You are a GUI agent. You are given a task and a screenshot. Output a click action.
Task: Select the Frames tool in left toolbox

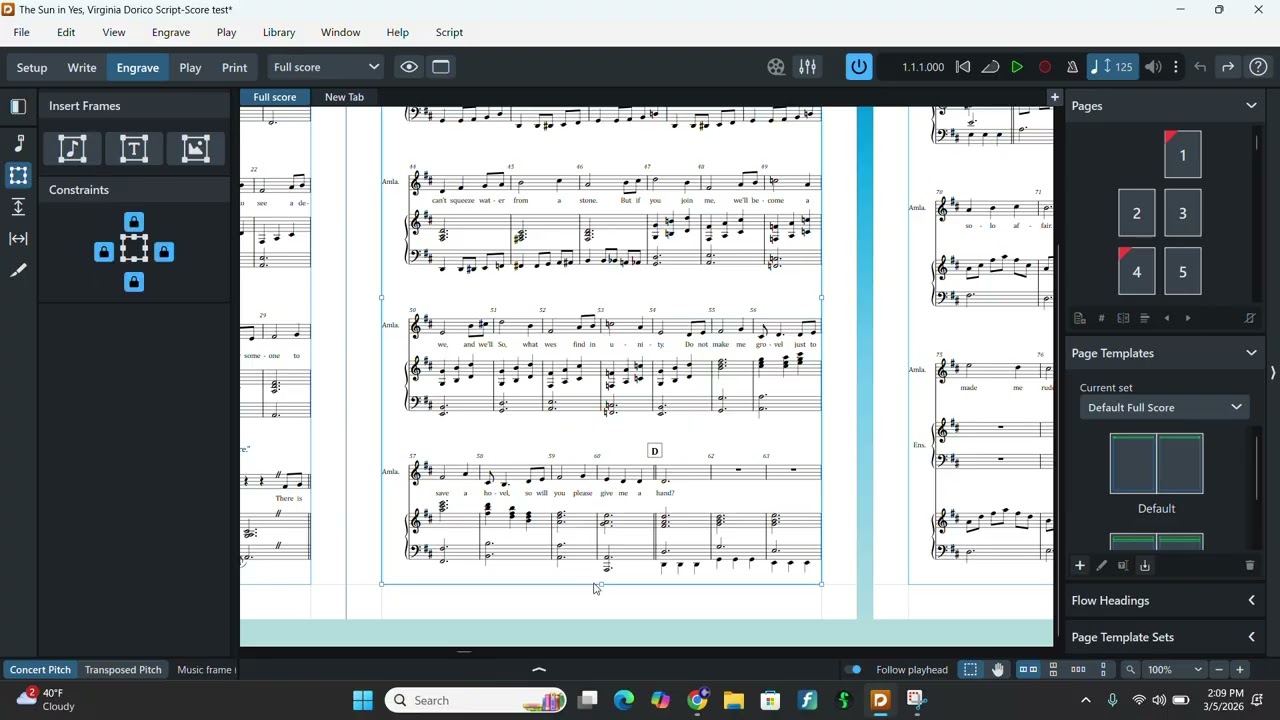tap(18, 175)
